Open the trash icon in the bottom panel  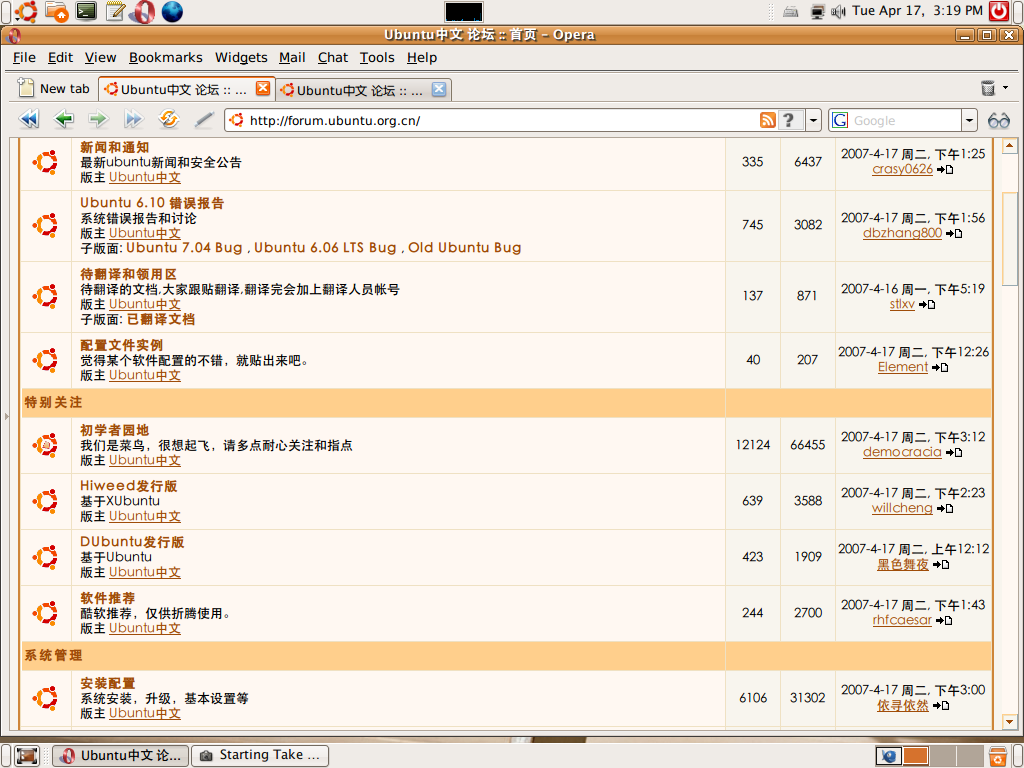click(998, 756)
